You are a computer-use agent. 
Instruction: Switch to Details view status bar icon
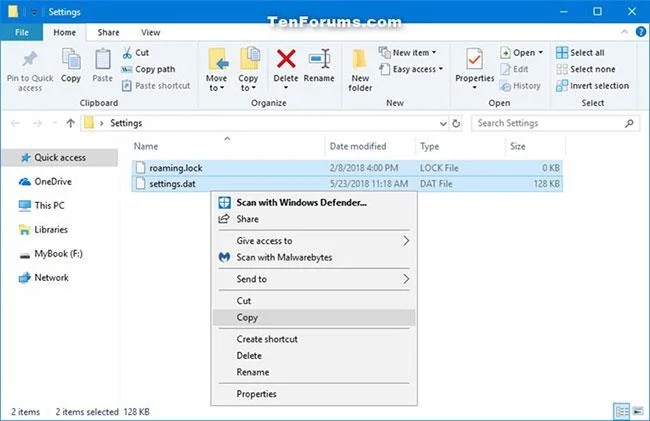pyautogui.click(x=622, y=411)
